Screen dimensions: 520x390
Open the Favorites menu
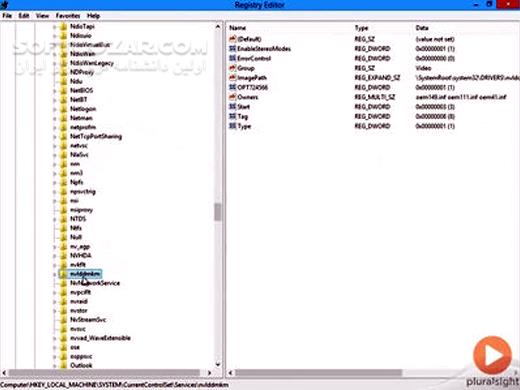pos(68,16)
